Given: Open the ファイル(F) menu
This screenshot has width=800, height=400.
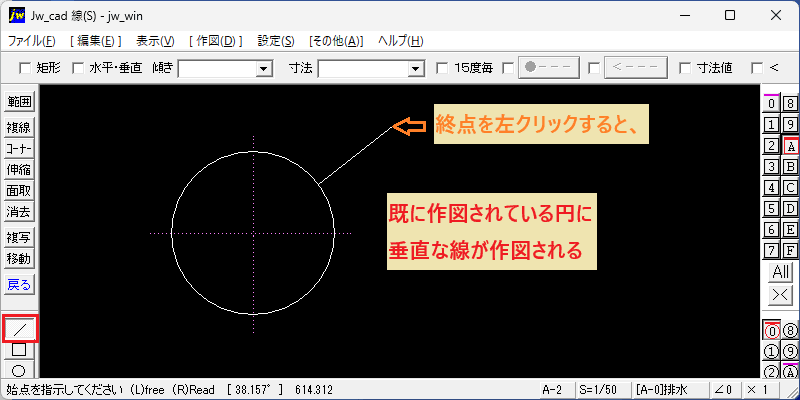Looking at the screenshot, I should (x=32, y=41).
